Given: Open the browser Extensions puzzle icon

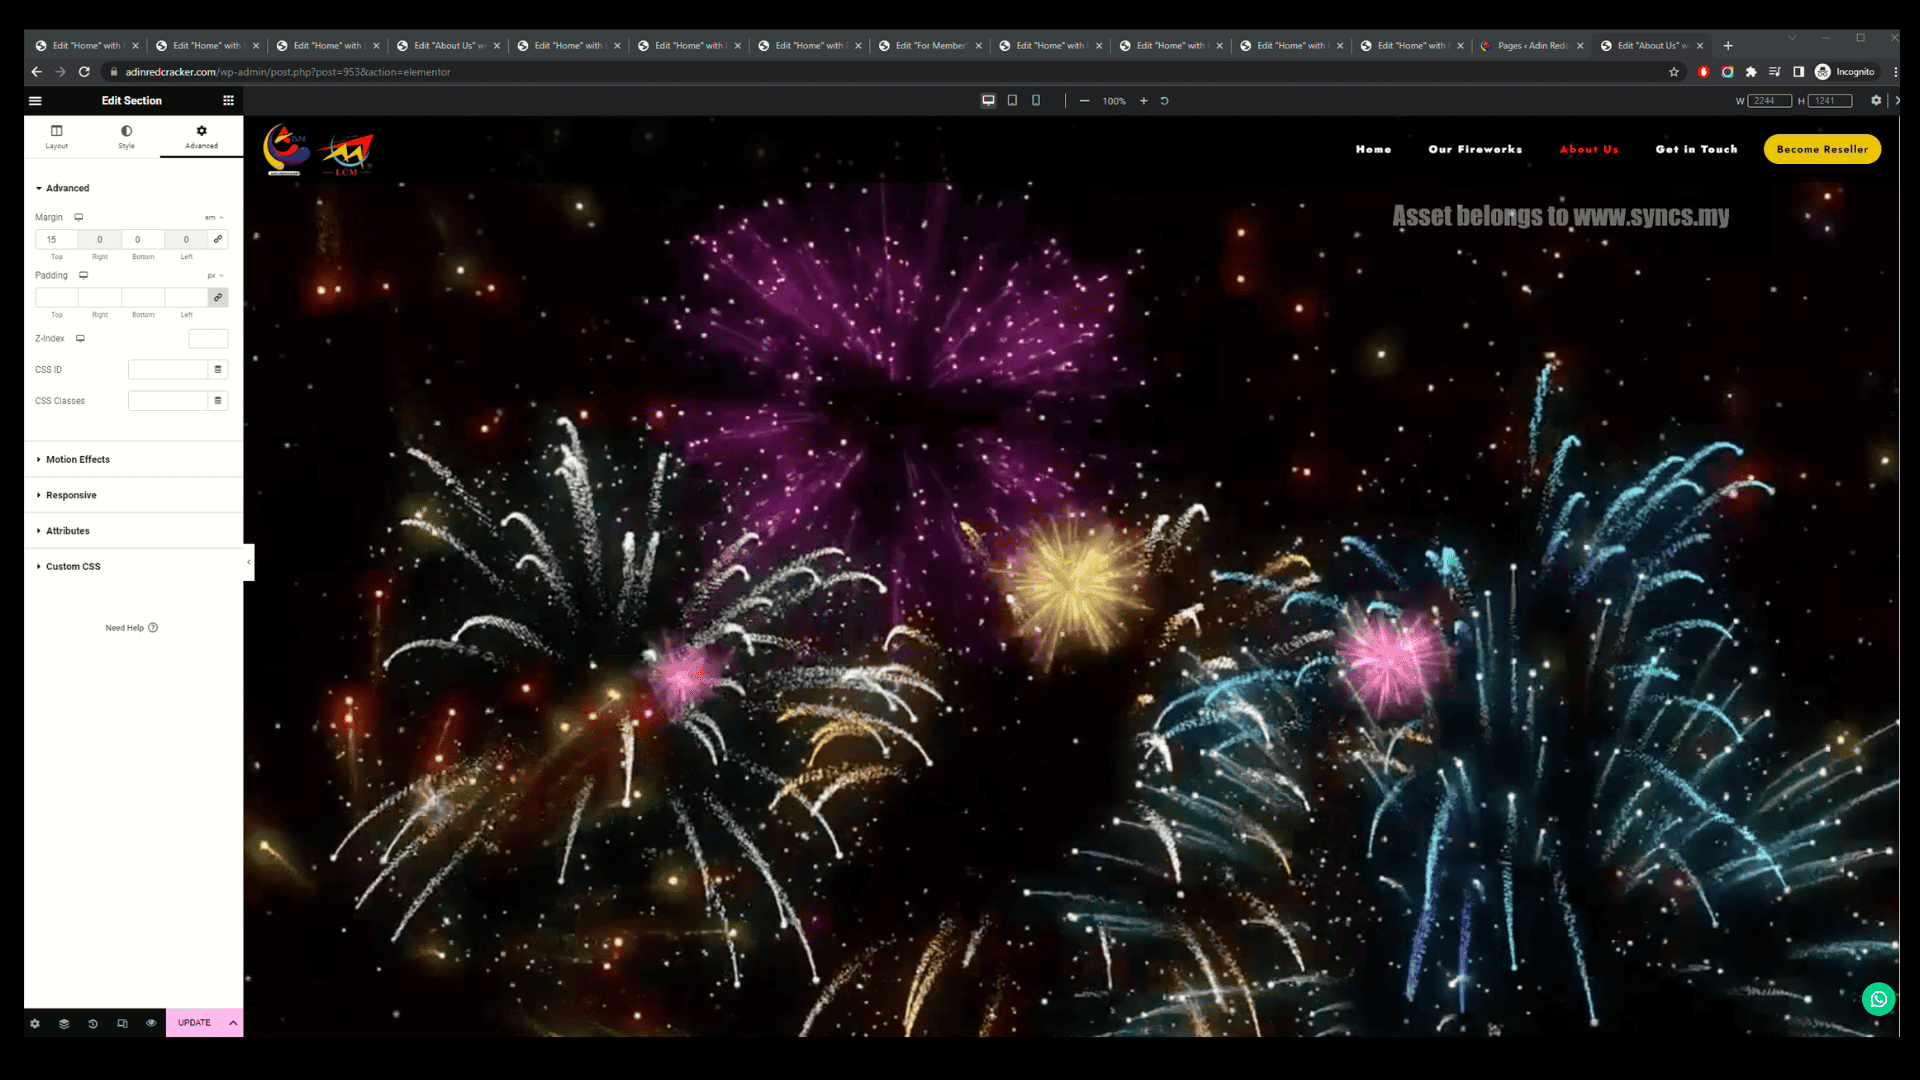Looking at the screenshot, I should pyautogui.click(x=1751, y=72).
